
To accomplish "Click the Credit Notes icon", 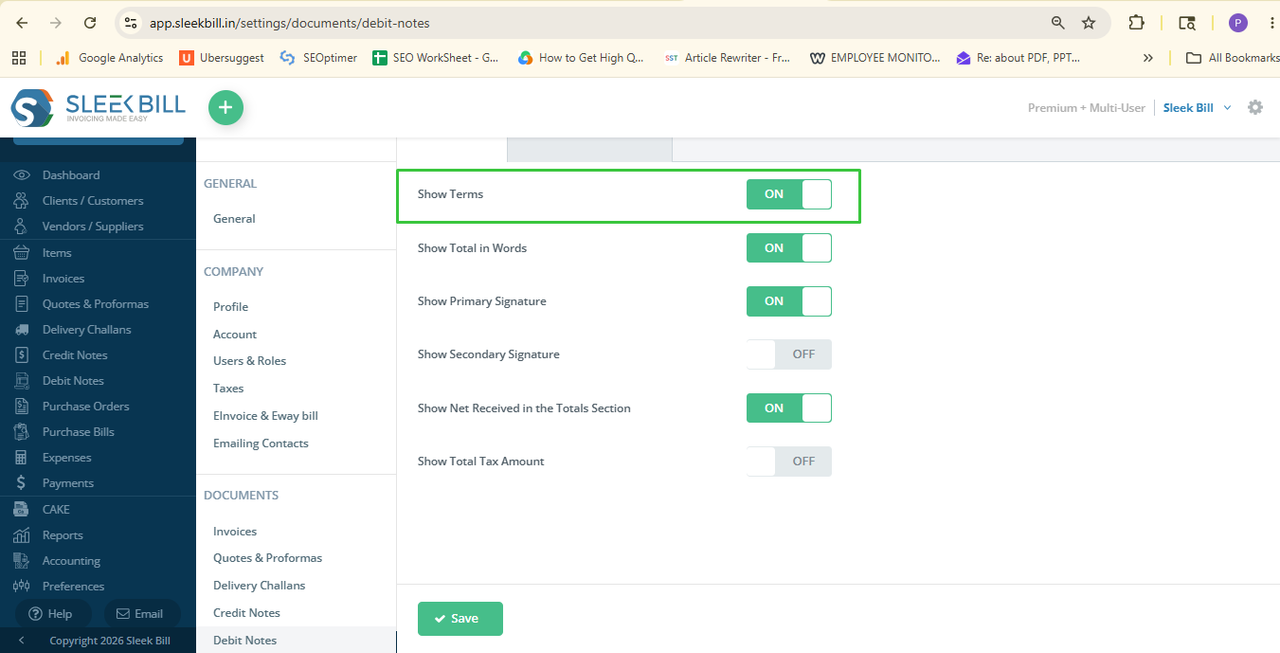I will point(21,355).
